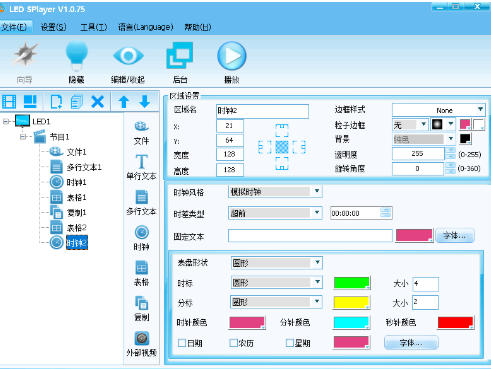The image size is (491, 369).
Task: Adjust the 透明度 stepper arrows
Action: click(450, 154)
